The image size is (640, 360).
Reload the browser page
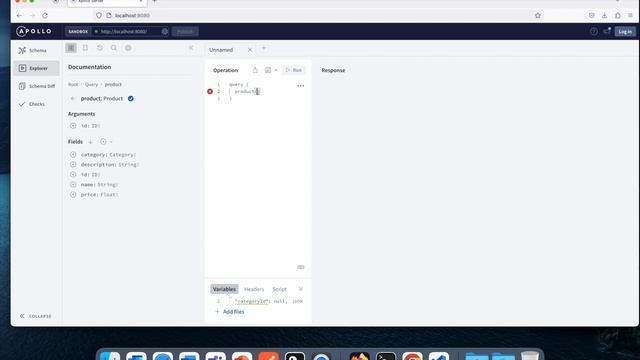point(45,16)
